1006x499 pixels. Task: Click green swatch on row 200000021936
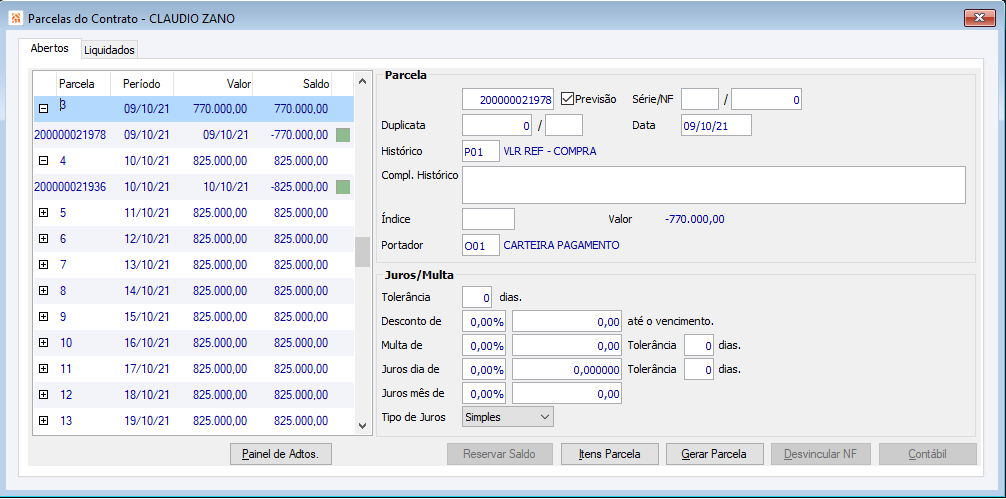(343, 187)
